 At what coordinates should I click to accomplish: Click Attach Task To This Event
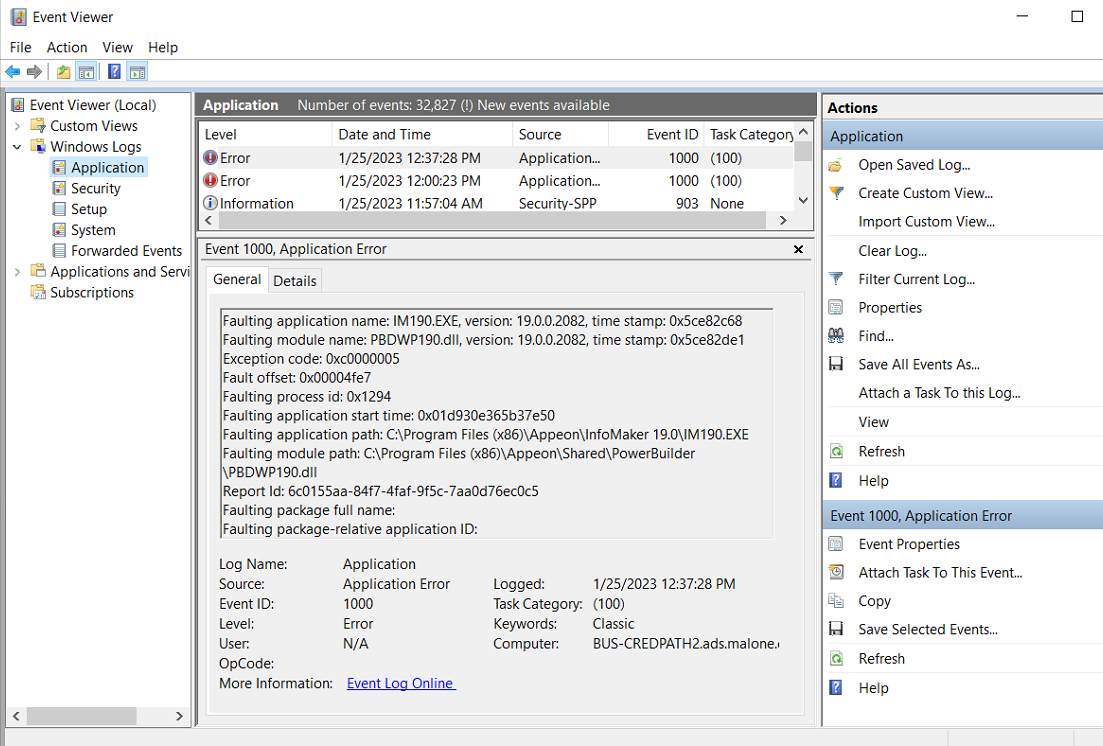point(939,572)
